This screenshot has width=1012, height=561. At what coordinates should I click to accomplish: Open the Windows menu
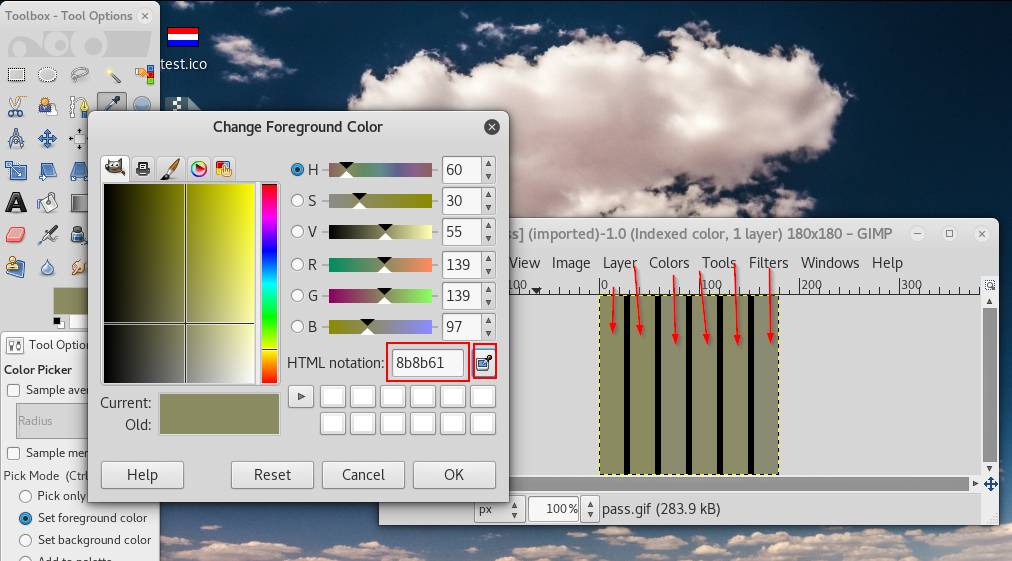point(830,263)
